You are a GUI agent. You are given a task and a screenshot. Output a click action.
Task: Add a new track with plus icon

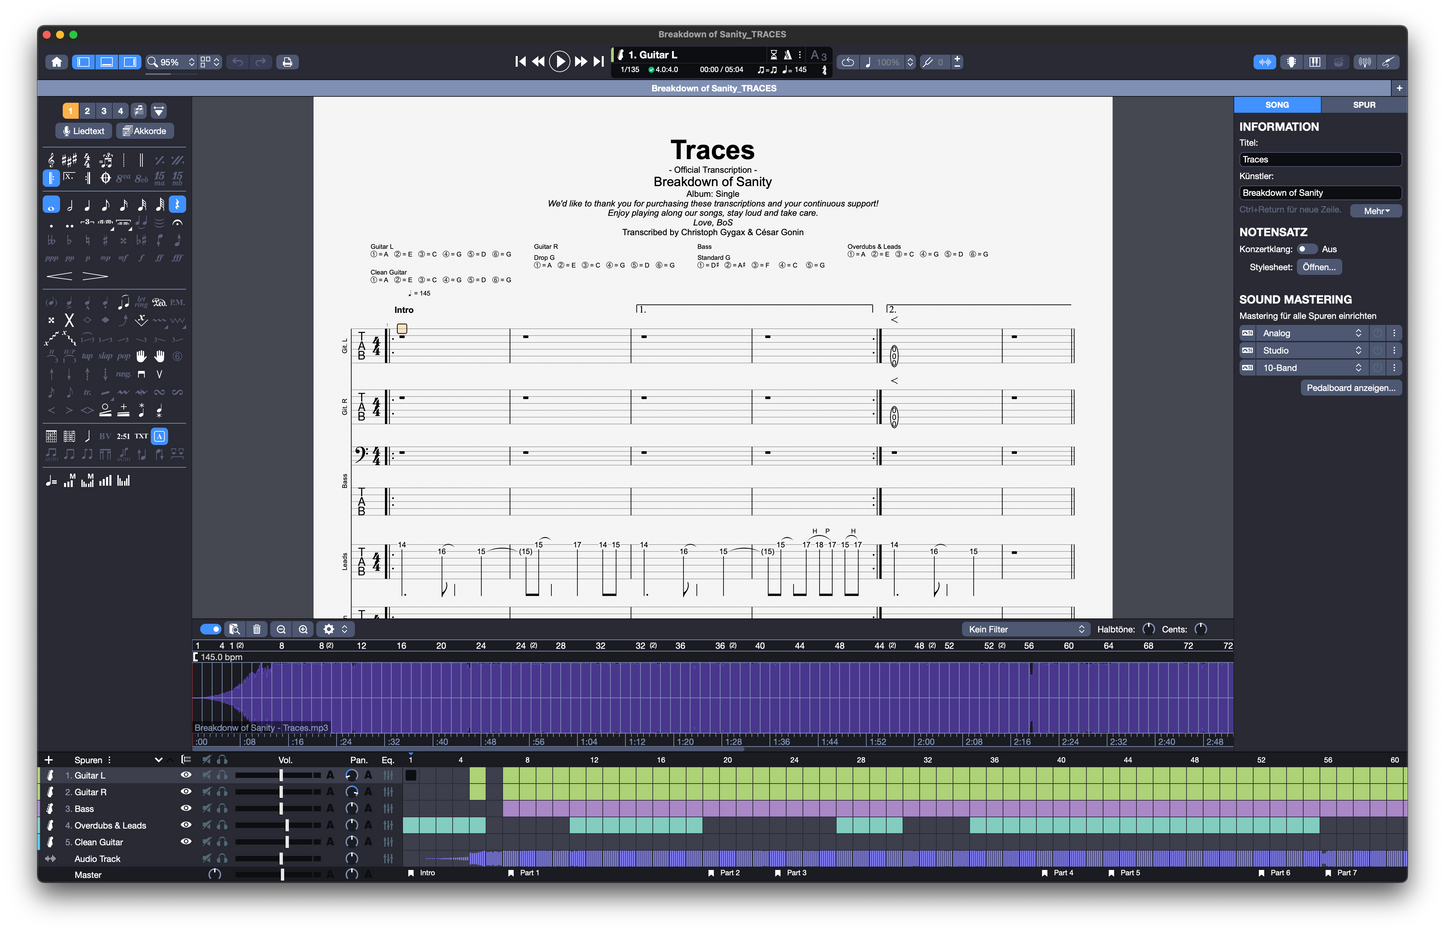coord(49,760)
